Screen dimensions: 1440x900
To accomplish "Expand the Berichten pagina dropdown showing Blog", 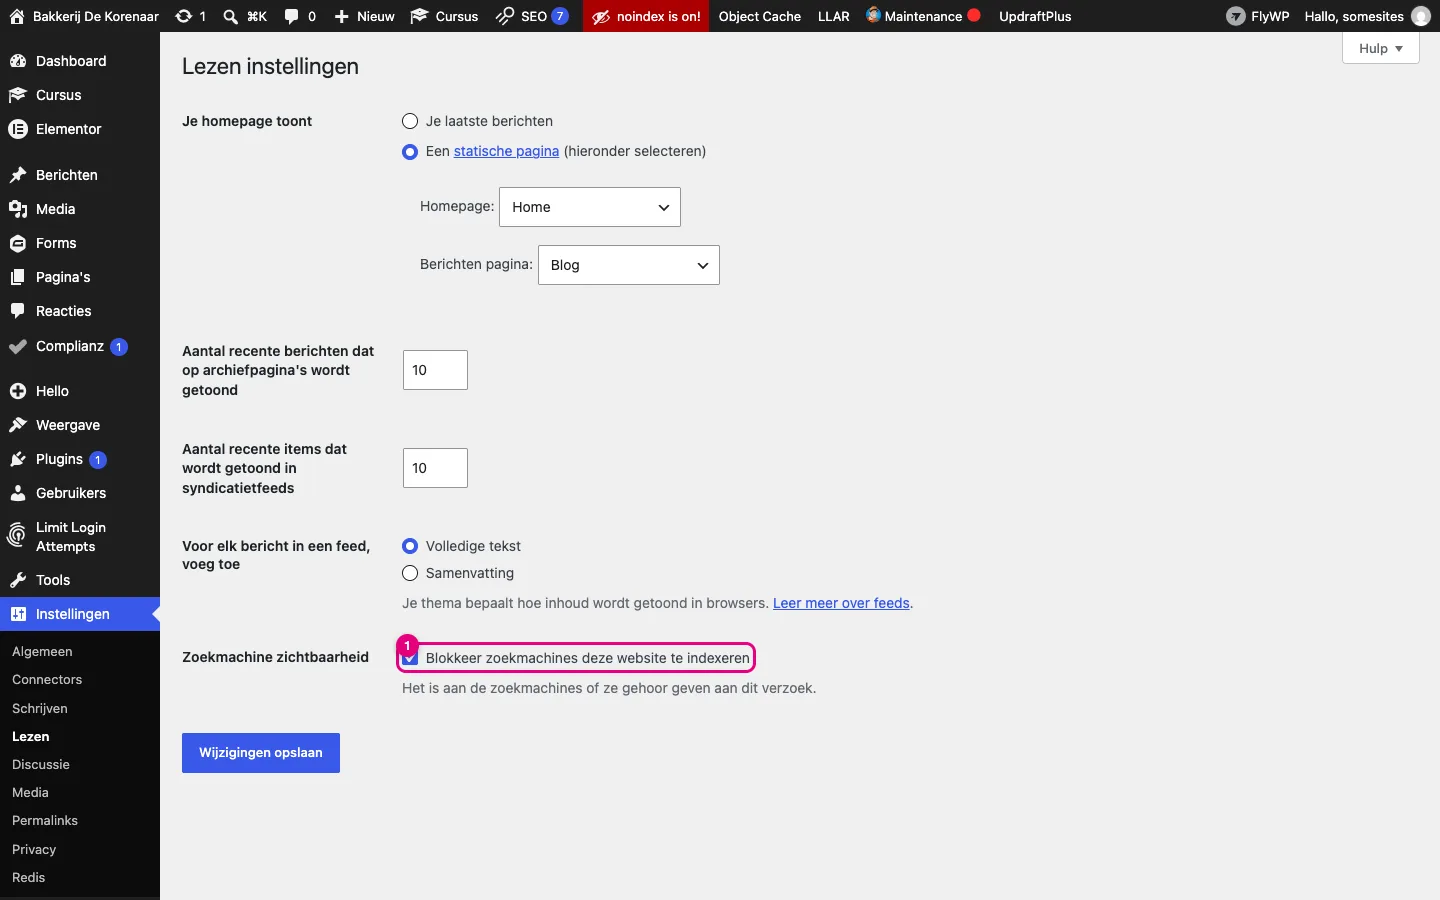I will coord(629,265).
